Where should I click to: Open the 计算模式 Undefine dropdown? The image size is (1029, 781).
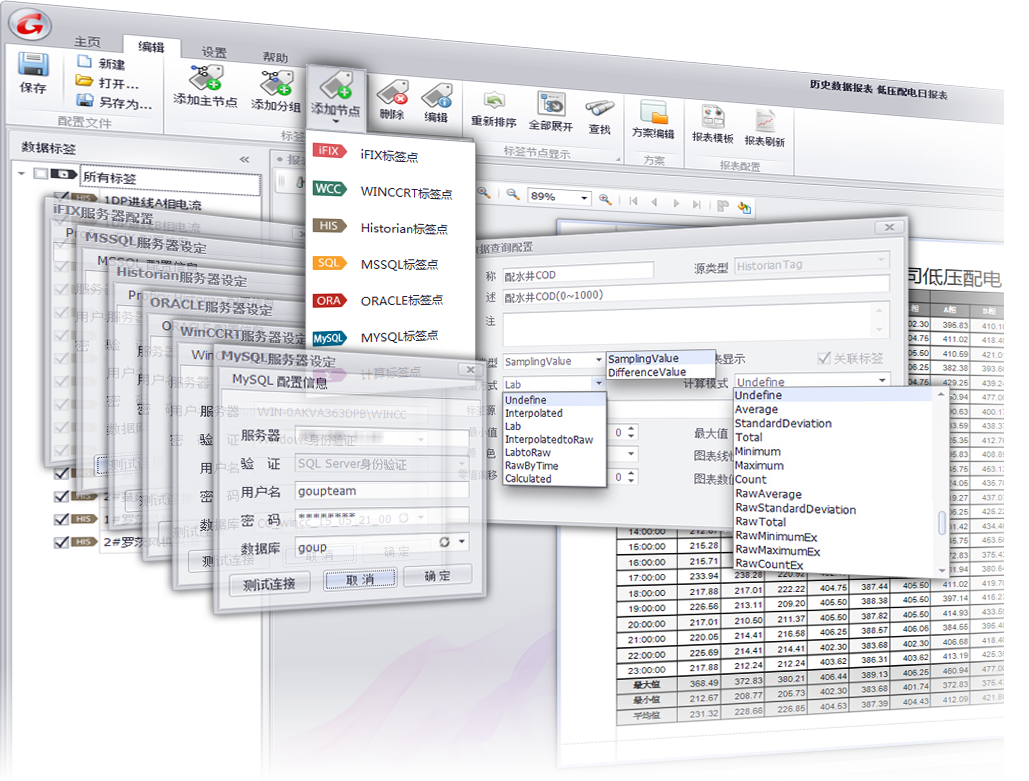pos(882,380)
